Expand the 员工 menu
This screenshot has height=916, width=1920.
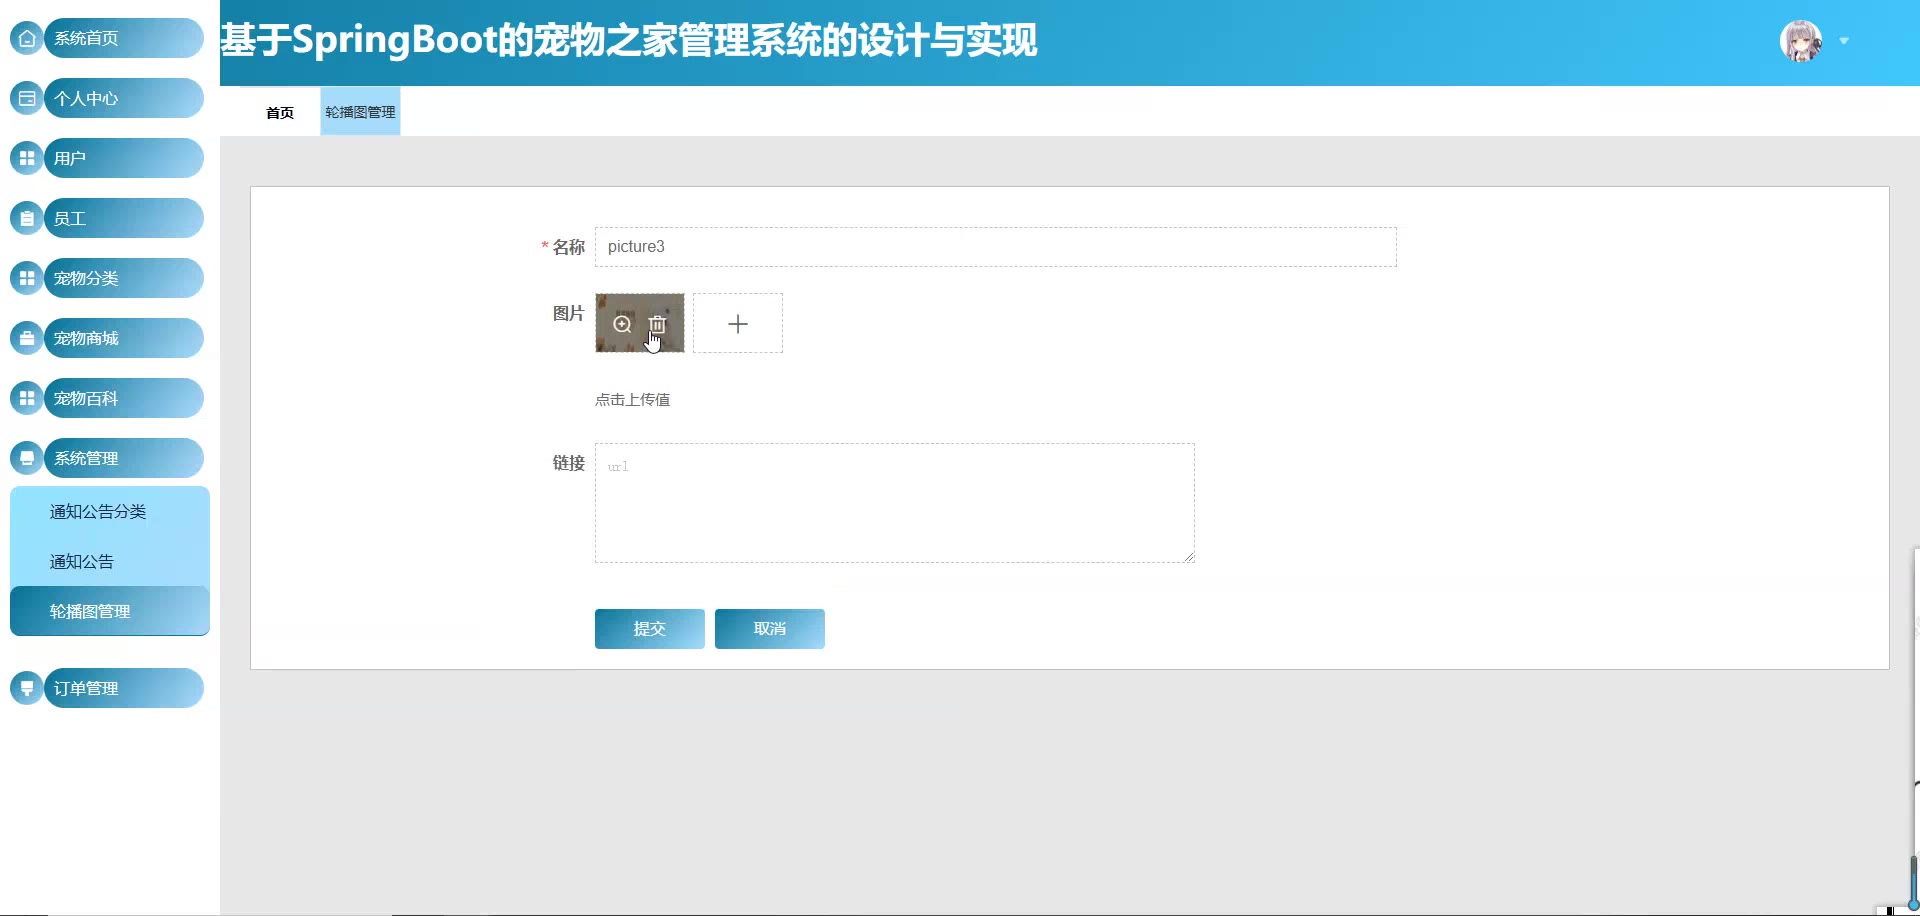pos(124,218)
